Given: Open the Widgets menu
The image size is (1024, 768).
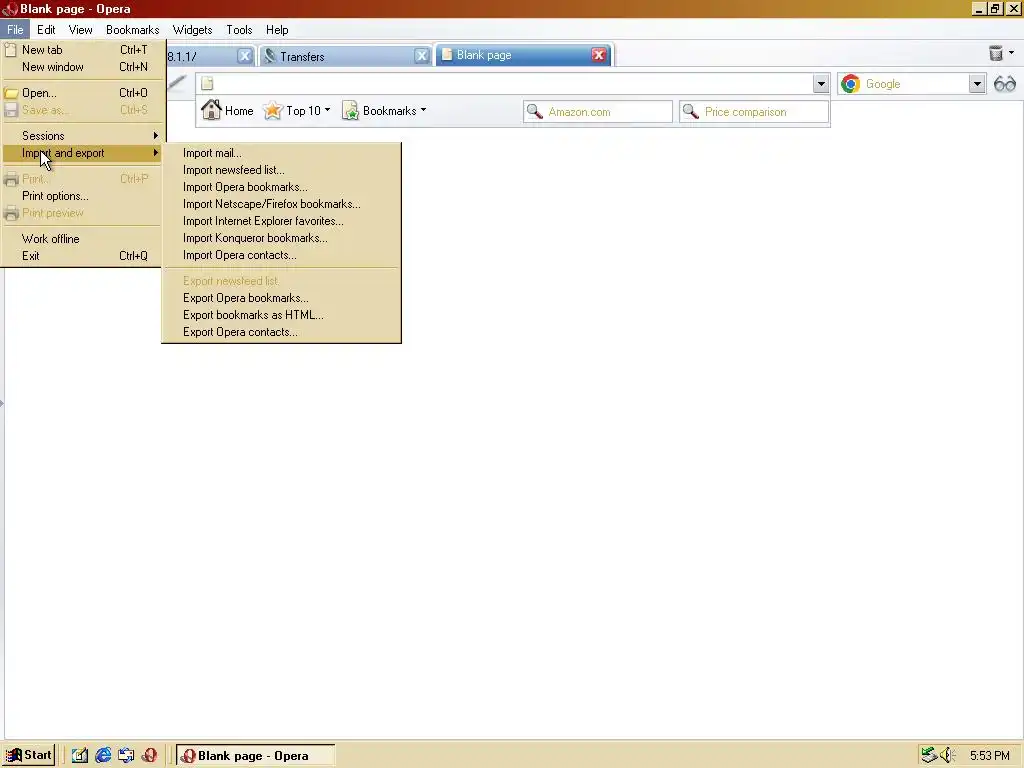Looking at the screenshot, I should pos(192,29).
